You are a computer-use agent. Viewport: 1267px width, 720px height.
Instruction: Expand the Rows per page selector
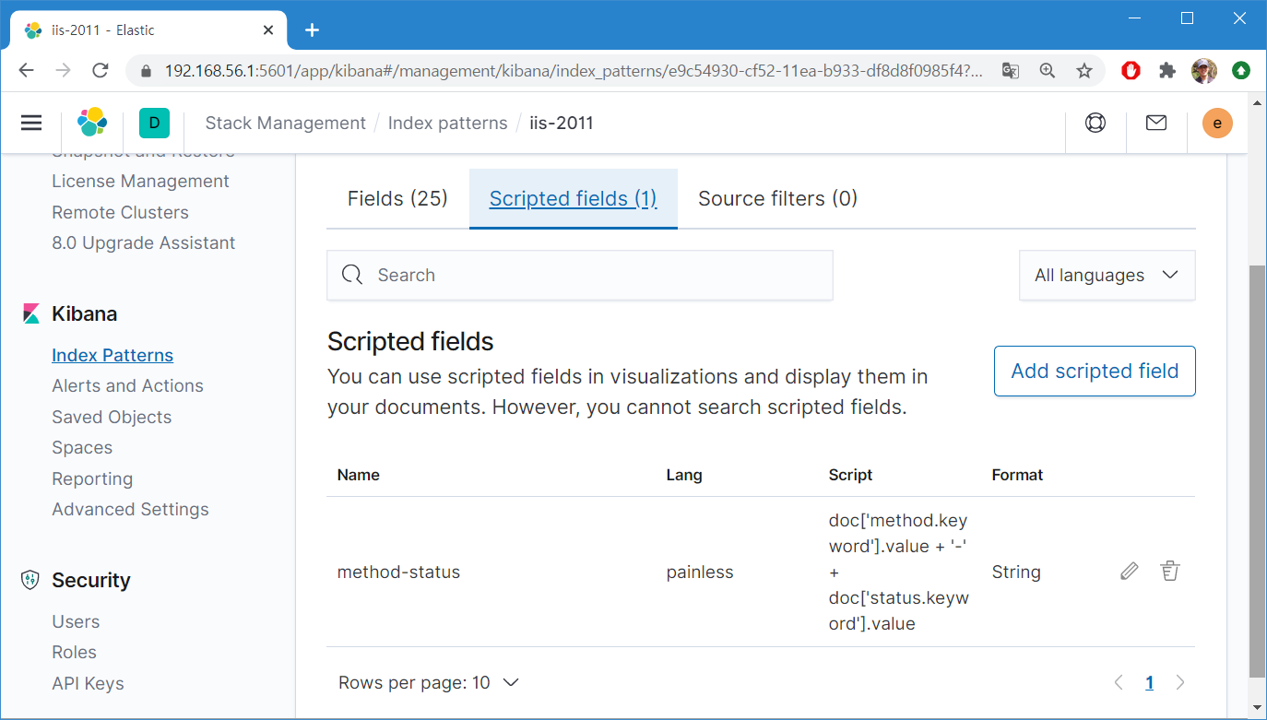point(429,683)
